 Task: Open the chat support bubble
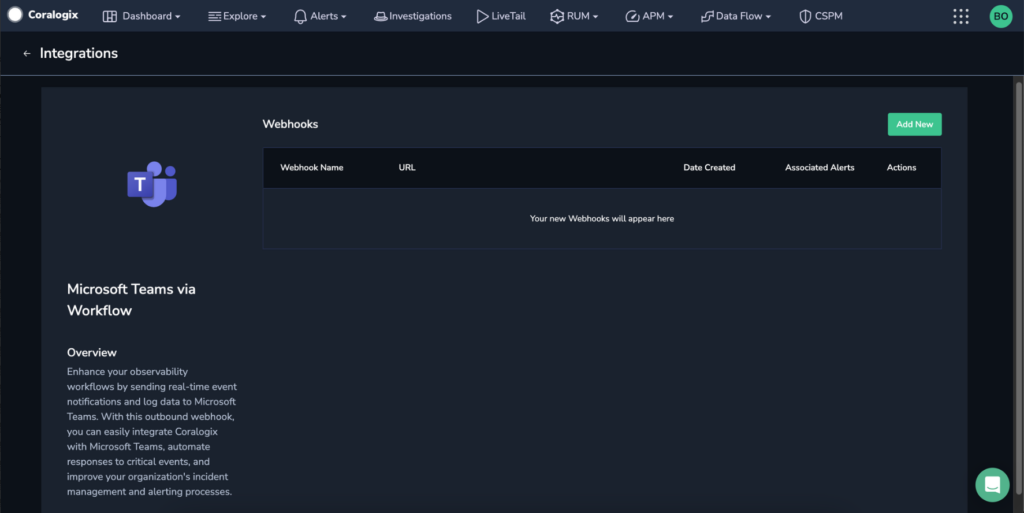(x=992, y=484)
